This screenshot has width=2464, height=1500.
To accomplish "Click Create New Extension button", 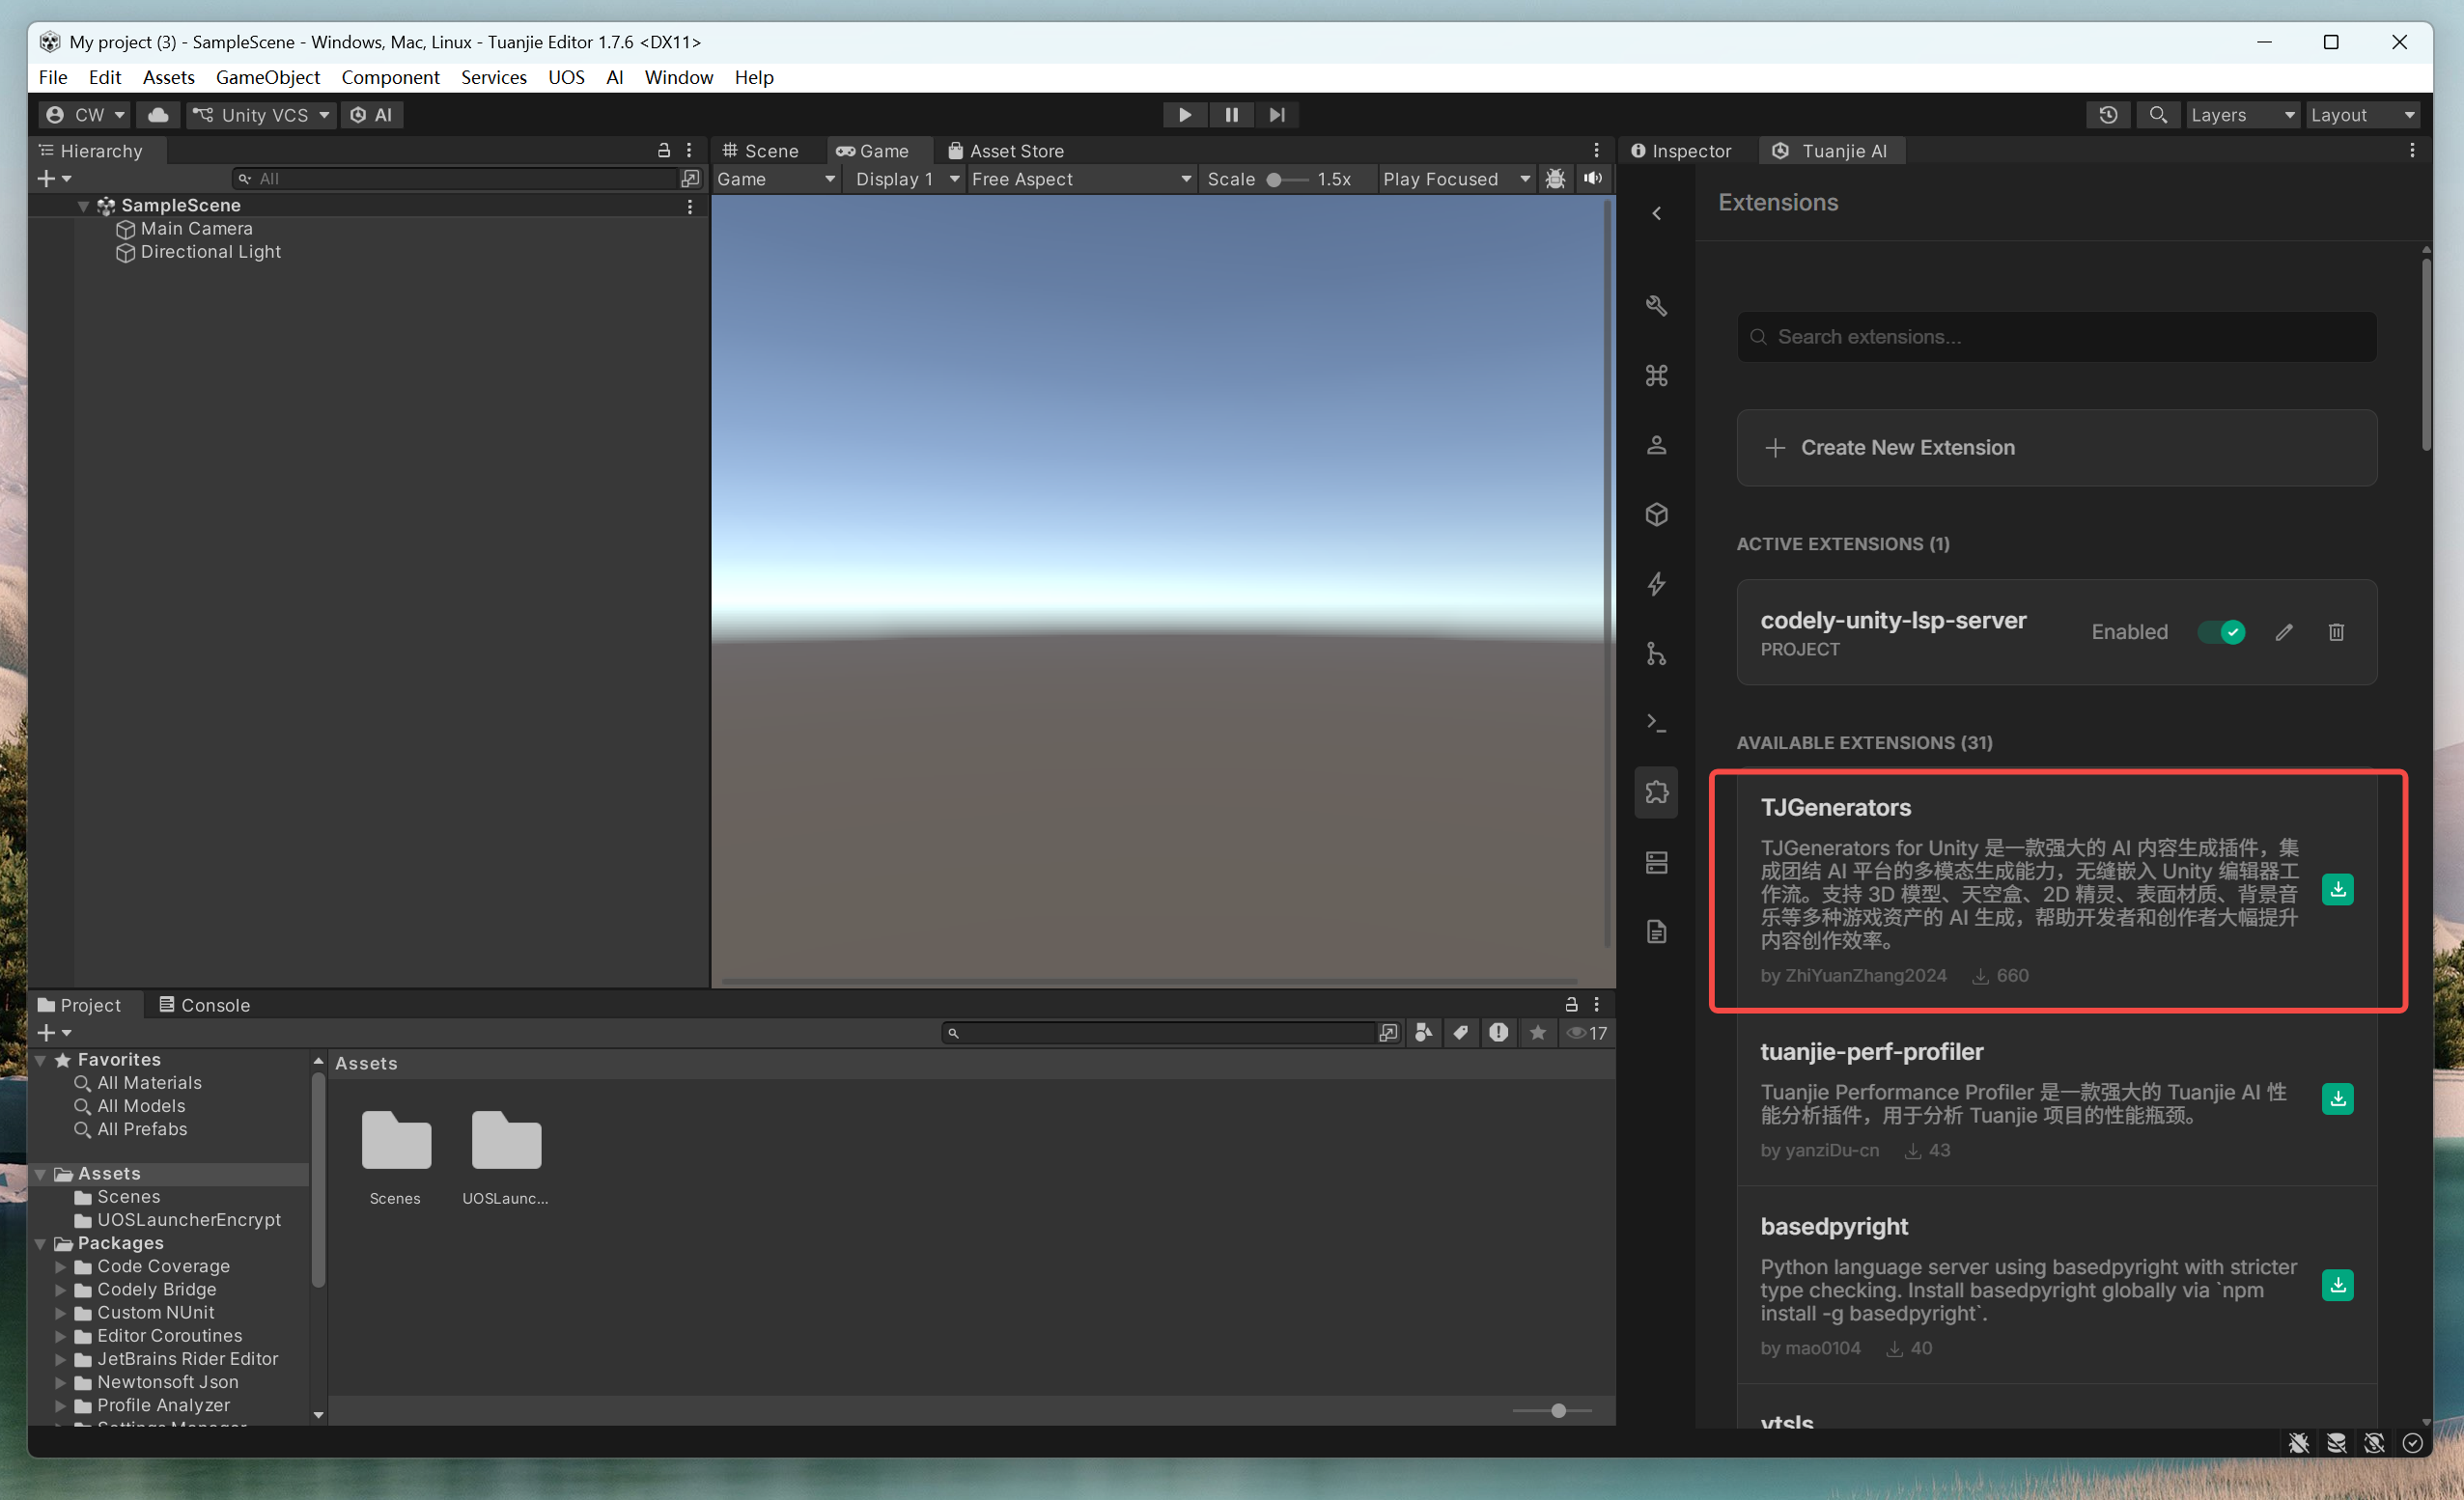I will coord(2056,448).
